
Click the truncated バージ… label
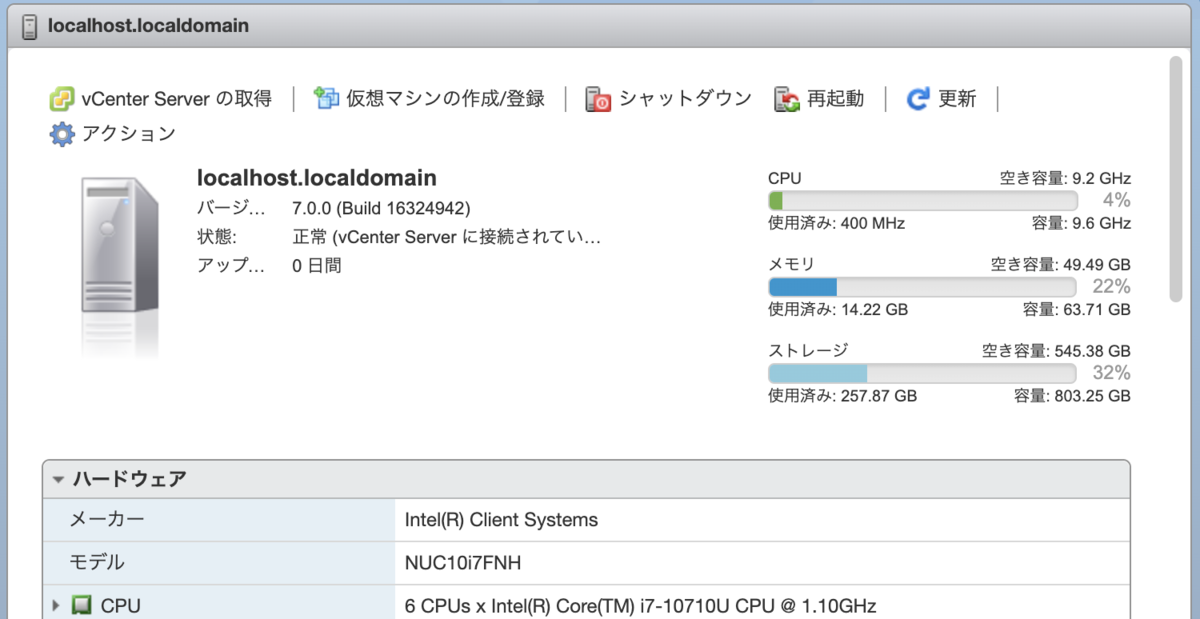pos(232,209)
